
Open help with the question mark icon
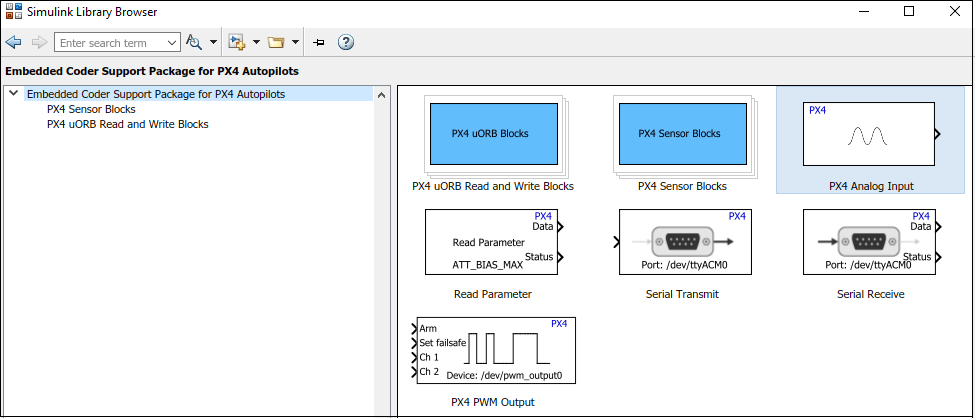346,42
